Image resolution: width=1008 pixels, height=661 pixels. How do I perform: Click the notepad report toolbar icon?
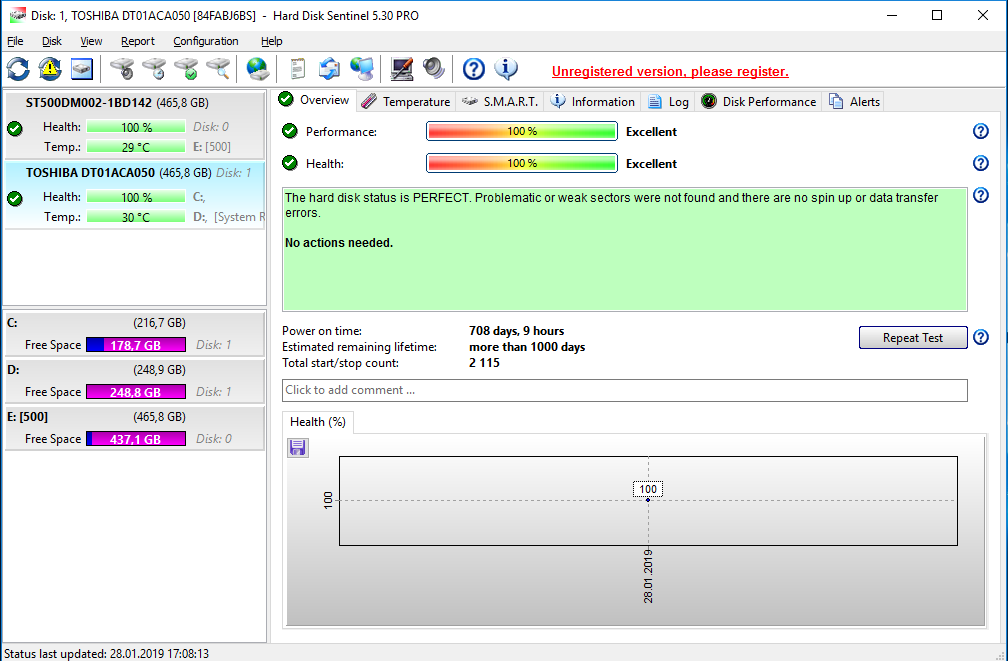click(x=297, y=69)
